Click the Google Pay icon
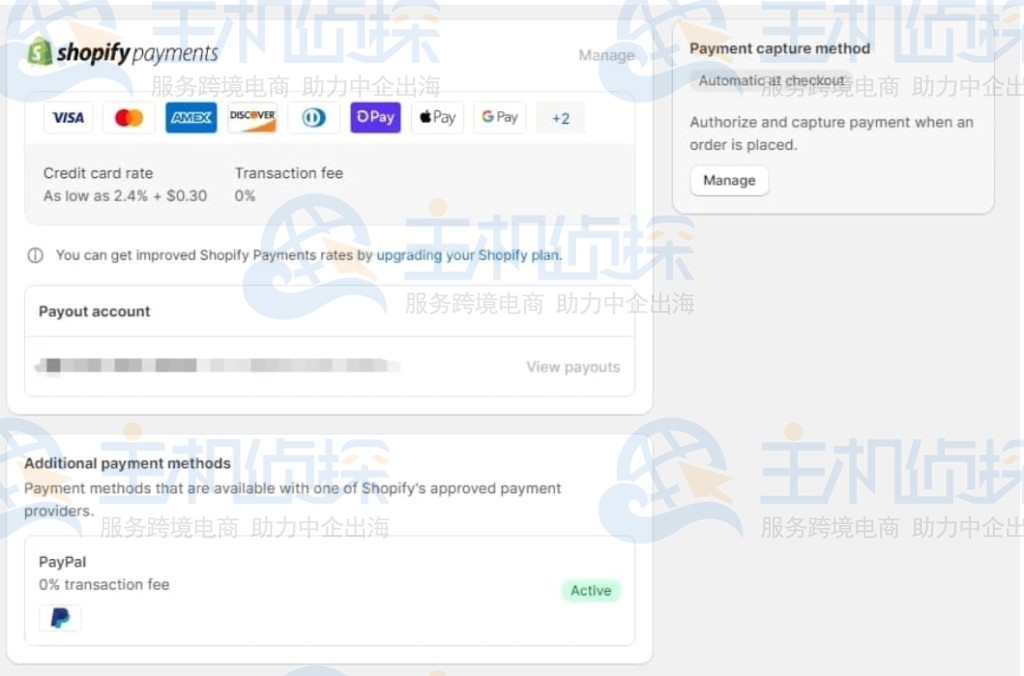 pos(499,117)
